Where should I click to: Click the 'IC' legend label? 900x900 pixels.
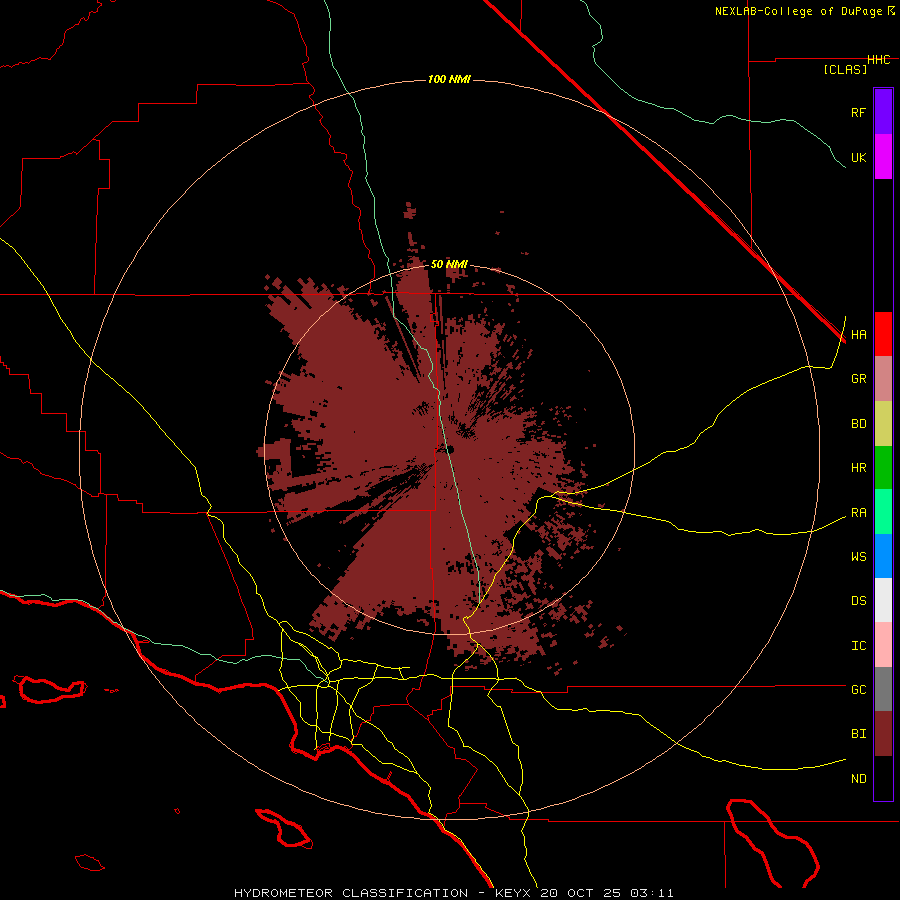(858, 646)
